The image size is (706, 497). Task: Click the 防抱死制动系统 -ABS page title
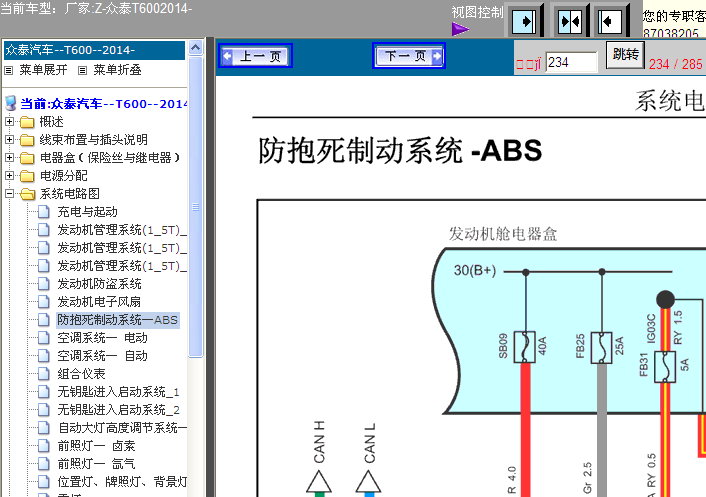[400, 150]
